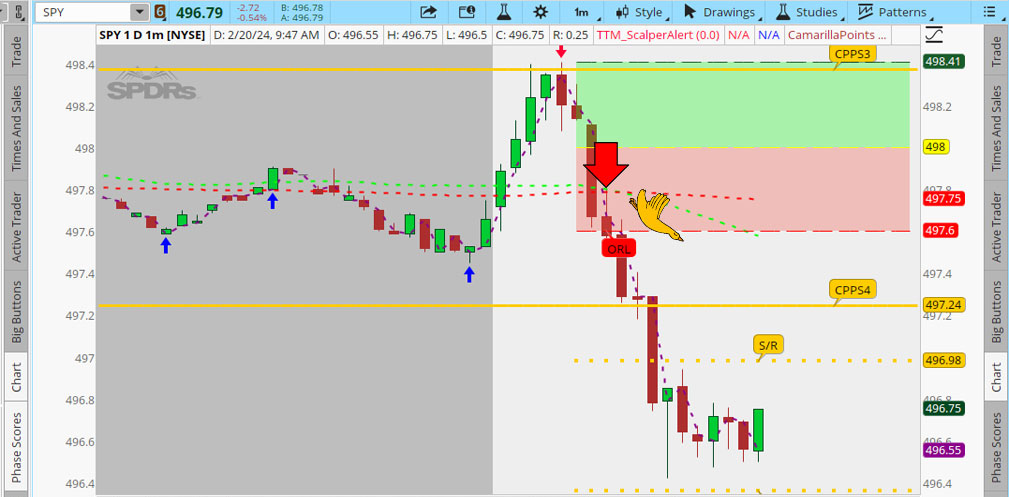Click the A: 496.79 ask value
The height and width of the screenshot is (497, 1009).
click(x=302, y=17)
